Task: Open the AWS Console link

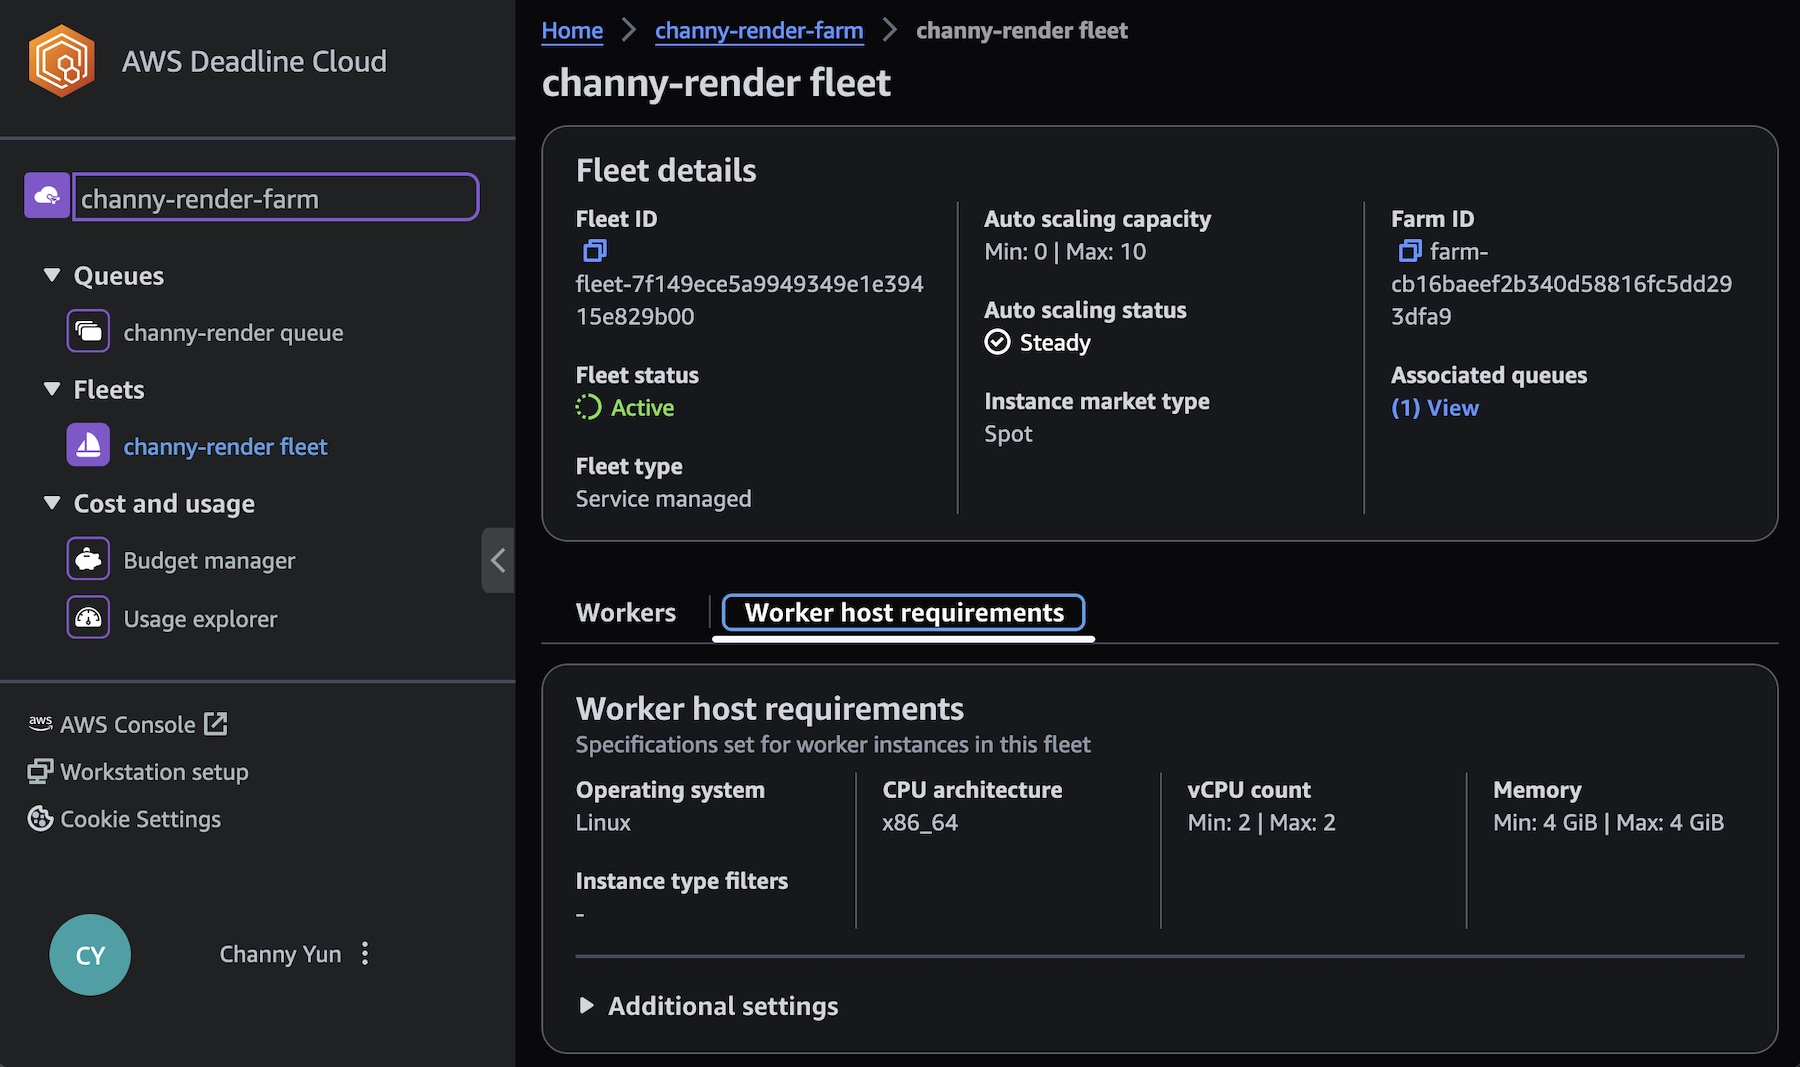Action: coord(127,724)
